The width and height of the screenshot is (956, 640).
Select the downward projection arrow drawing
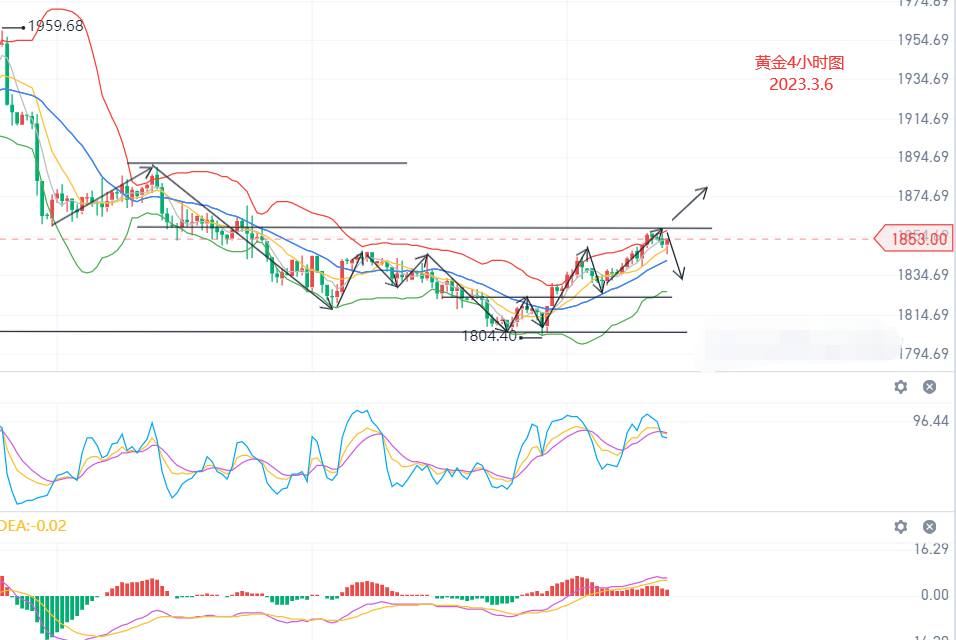(675, 257)
